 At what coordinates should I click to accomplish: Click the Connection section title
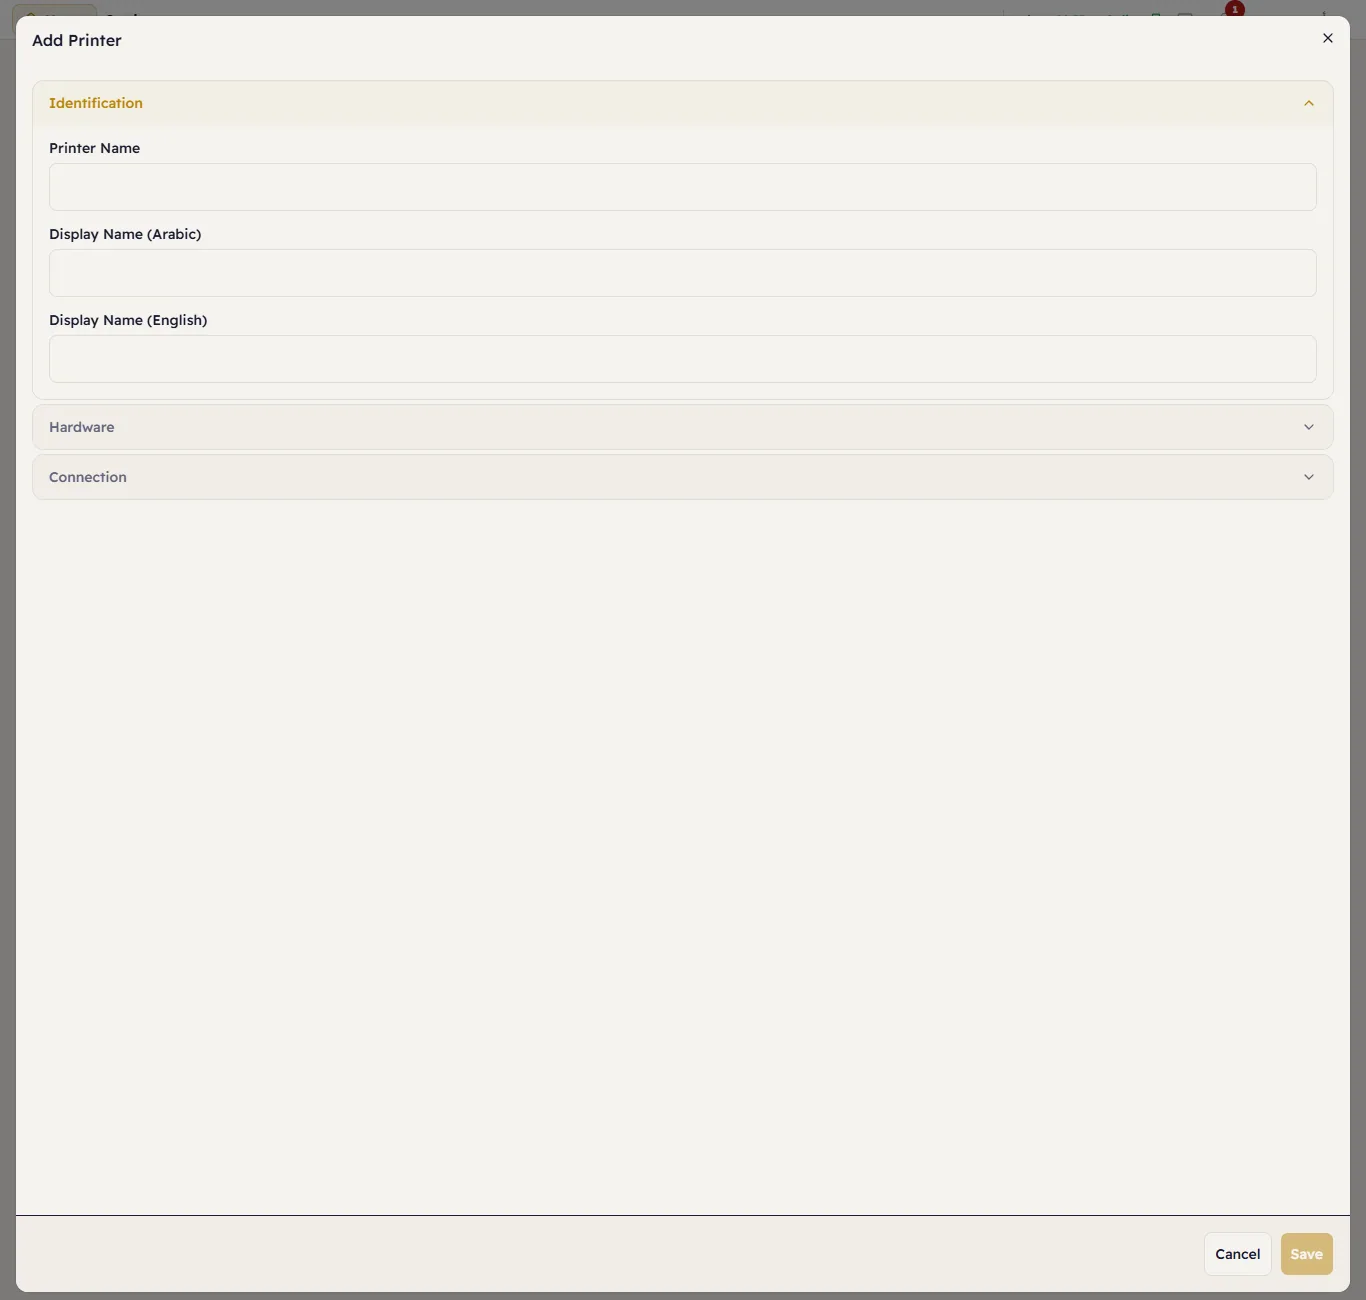tap(88, 477)
